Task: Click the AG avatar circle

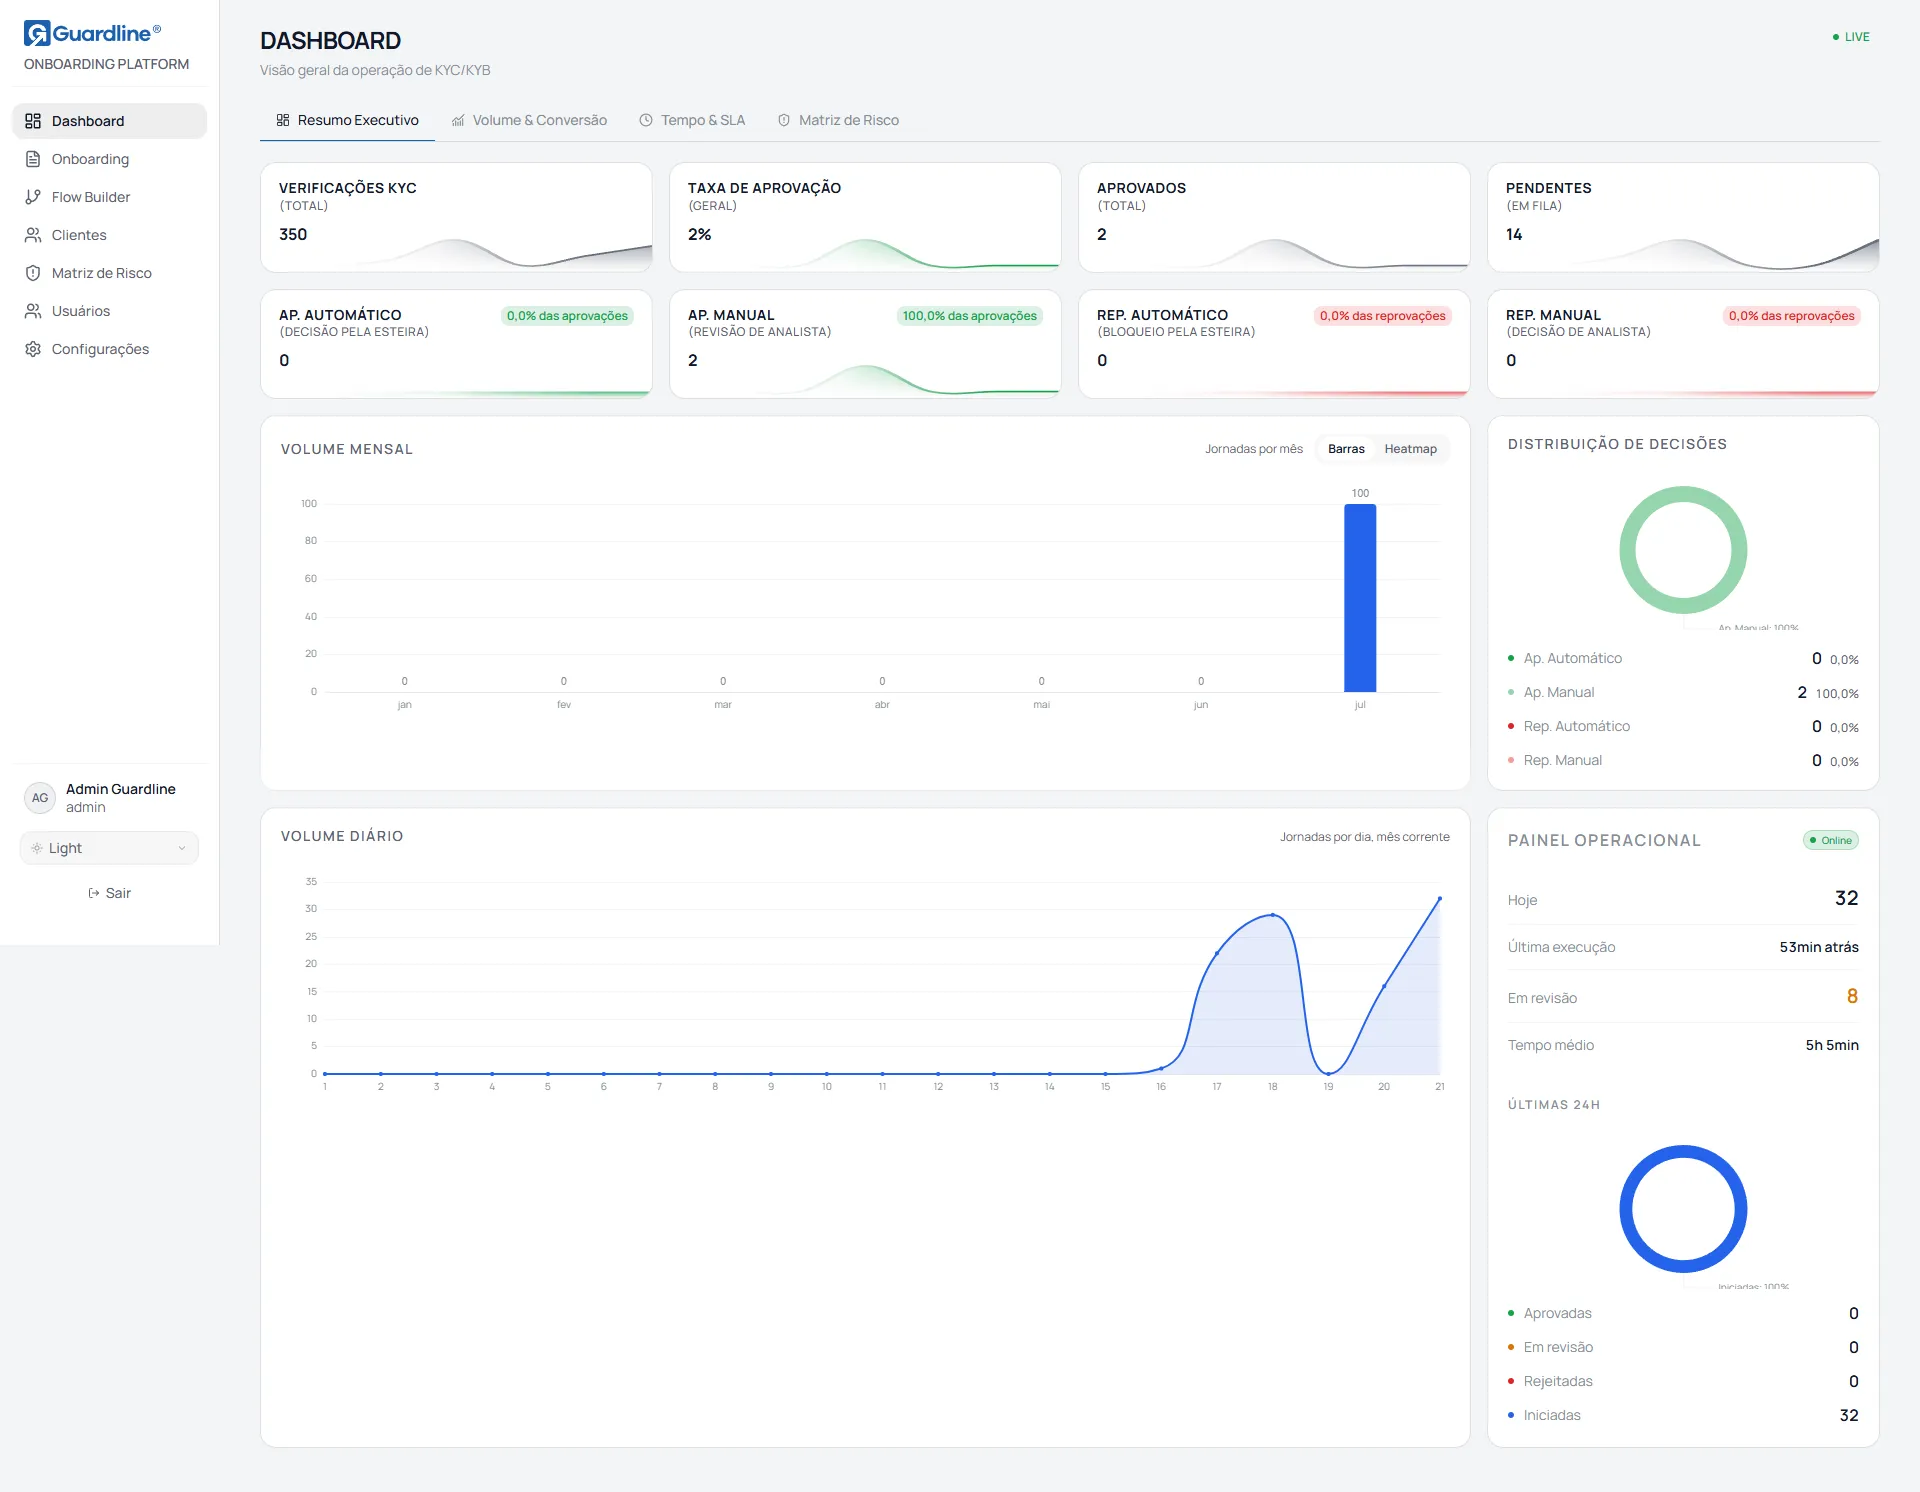Action: point(40,798)
